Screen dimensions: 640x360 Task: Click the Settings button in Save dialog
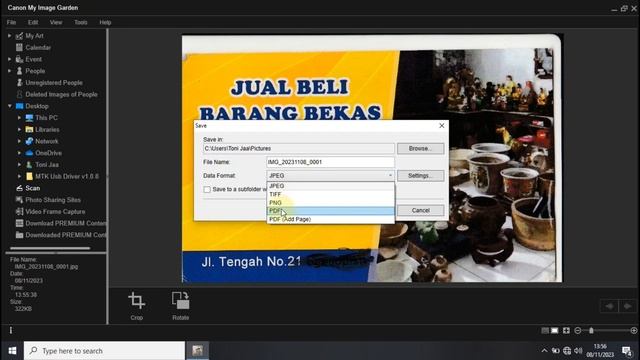coord(420,176)
